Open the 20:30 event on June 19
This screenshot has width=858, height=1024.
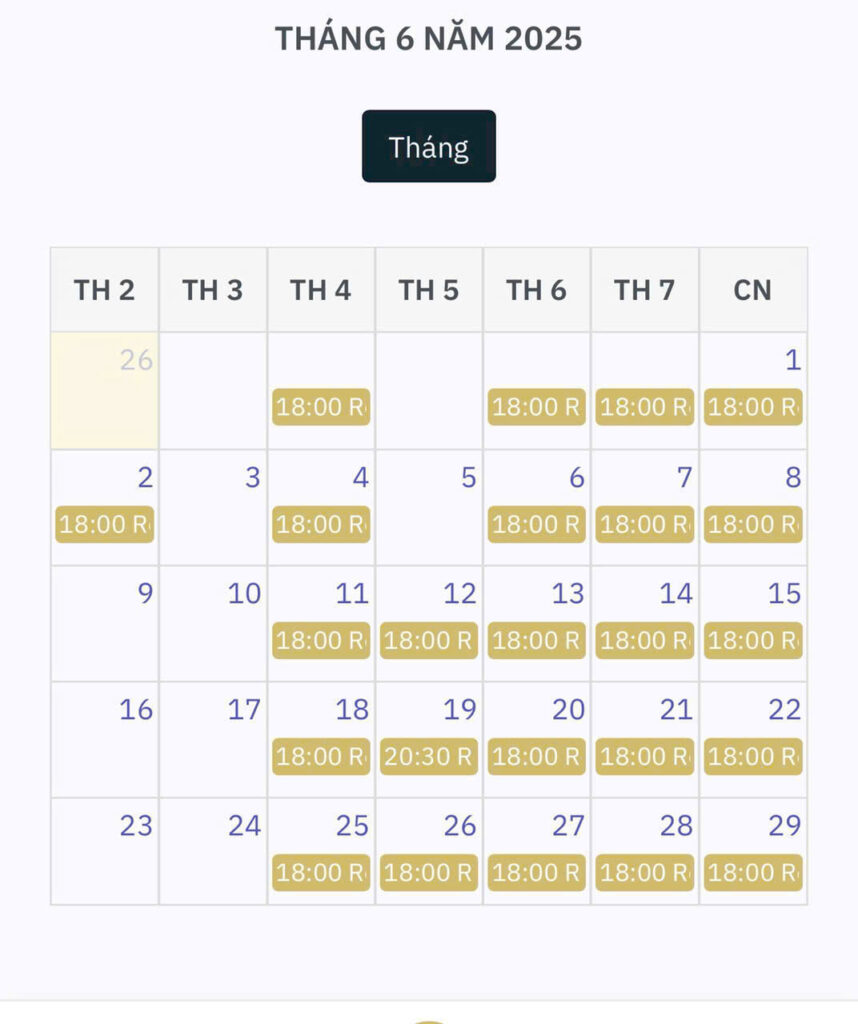428,756
